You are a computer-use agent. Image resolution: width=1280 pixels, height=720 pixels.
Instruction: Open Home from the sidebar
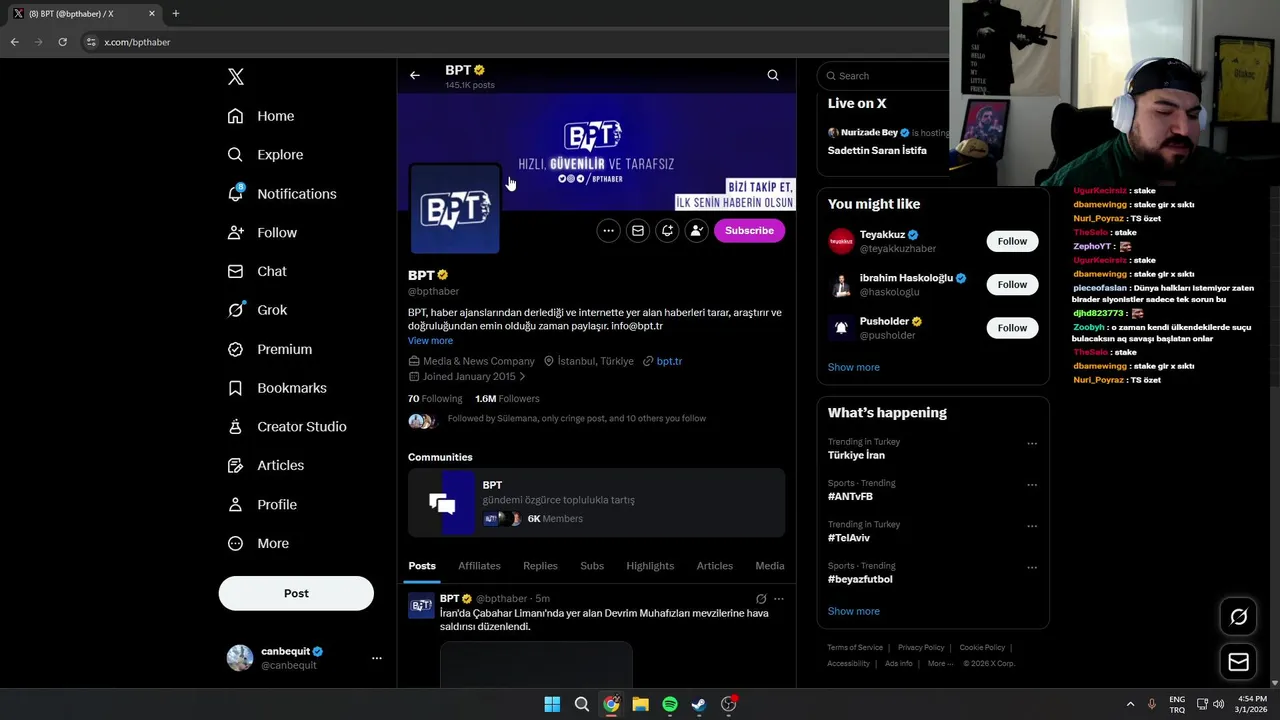[261, 116]
